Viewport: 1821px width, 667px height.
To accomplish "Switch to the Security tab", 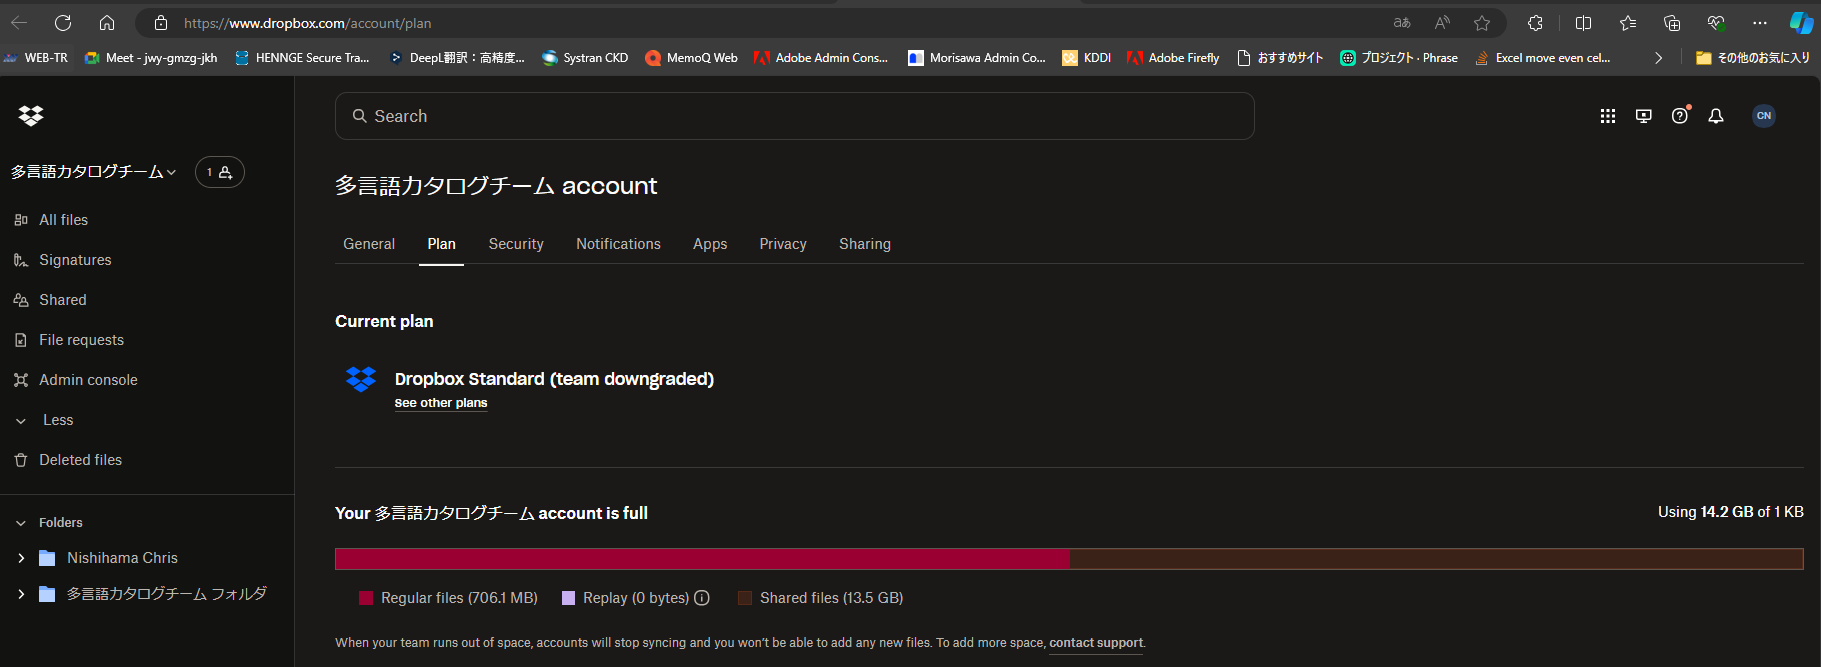I will (x=516, y=244).
